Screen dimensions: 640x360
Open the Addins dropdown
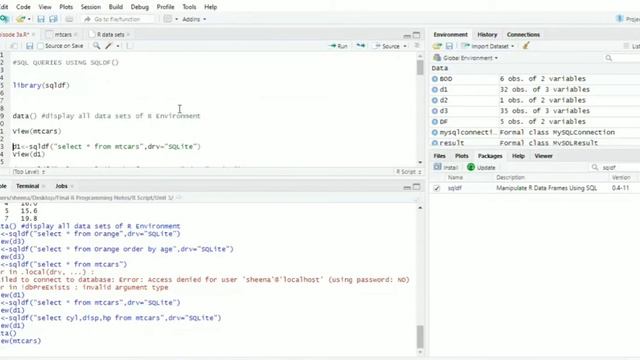[194, 19]
